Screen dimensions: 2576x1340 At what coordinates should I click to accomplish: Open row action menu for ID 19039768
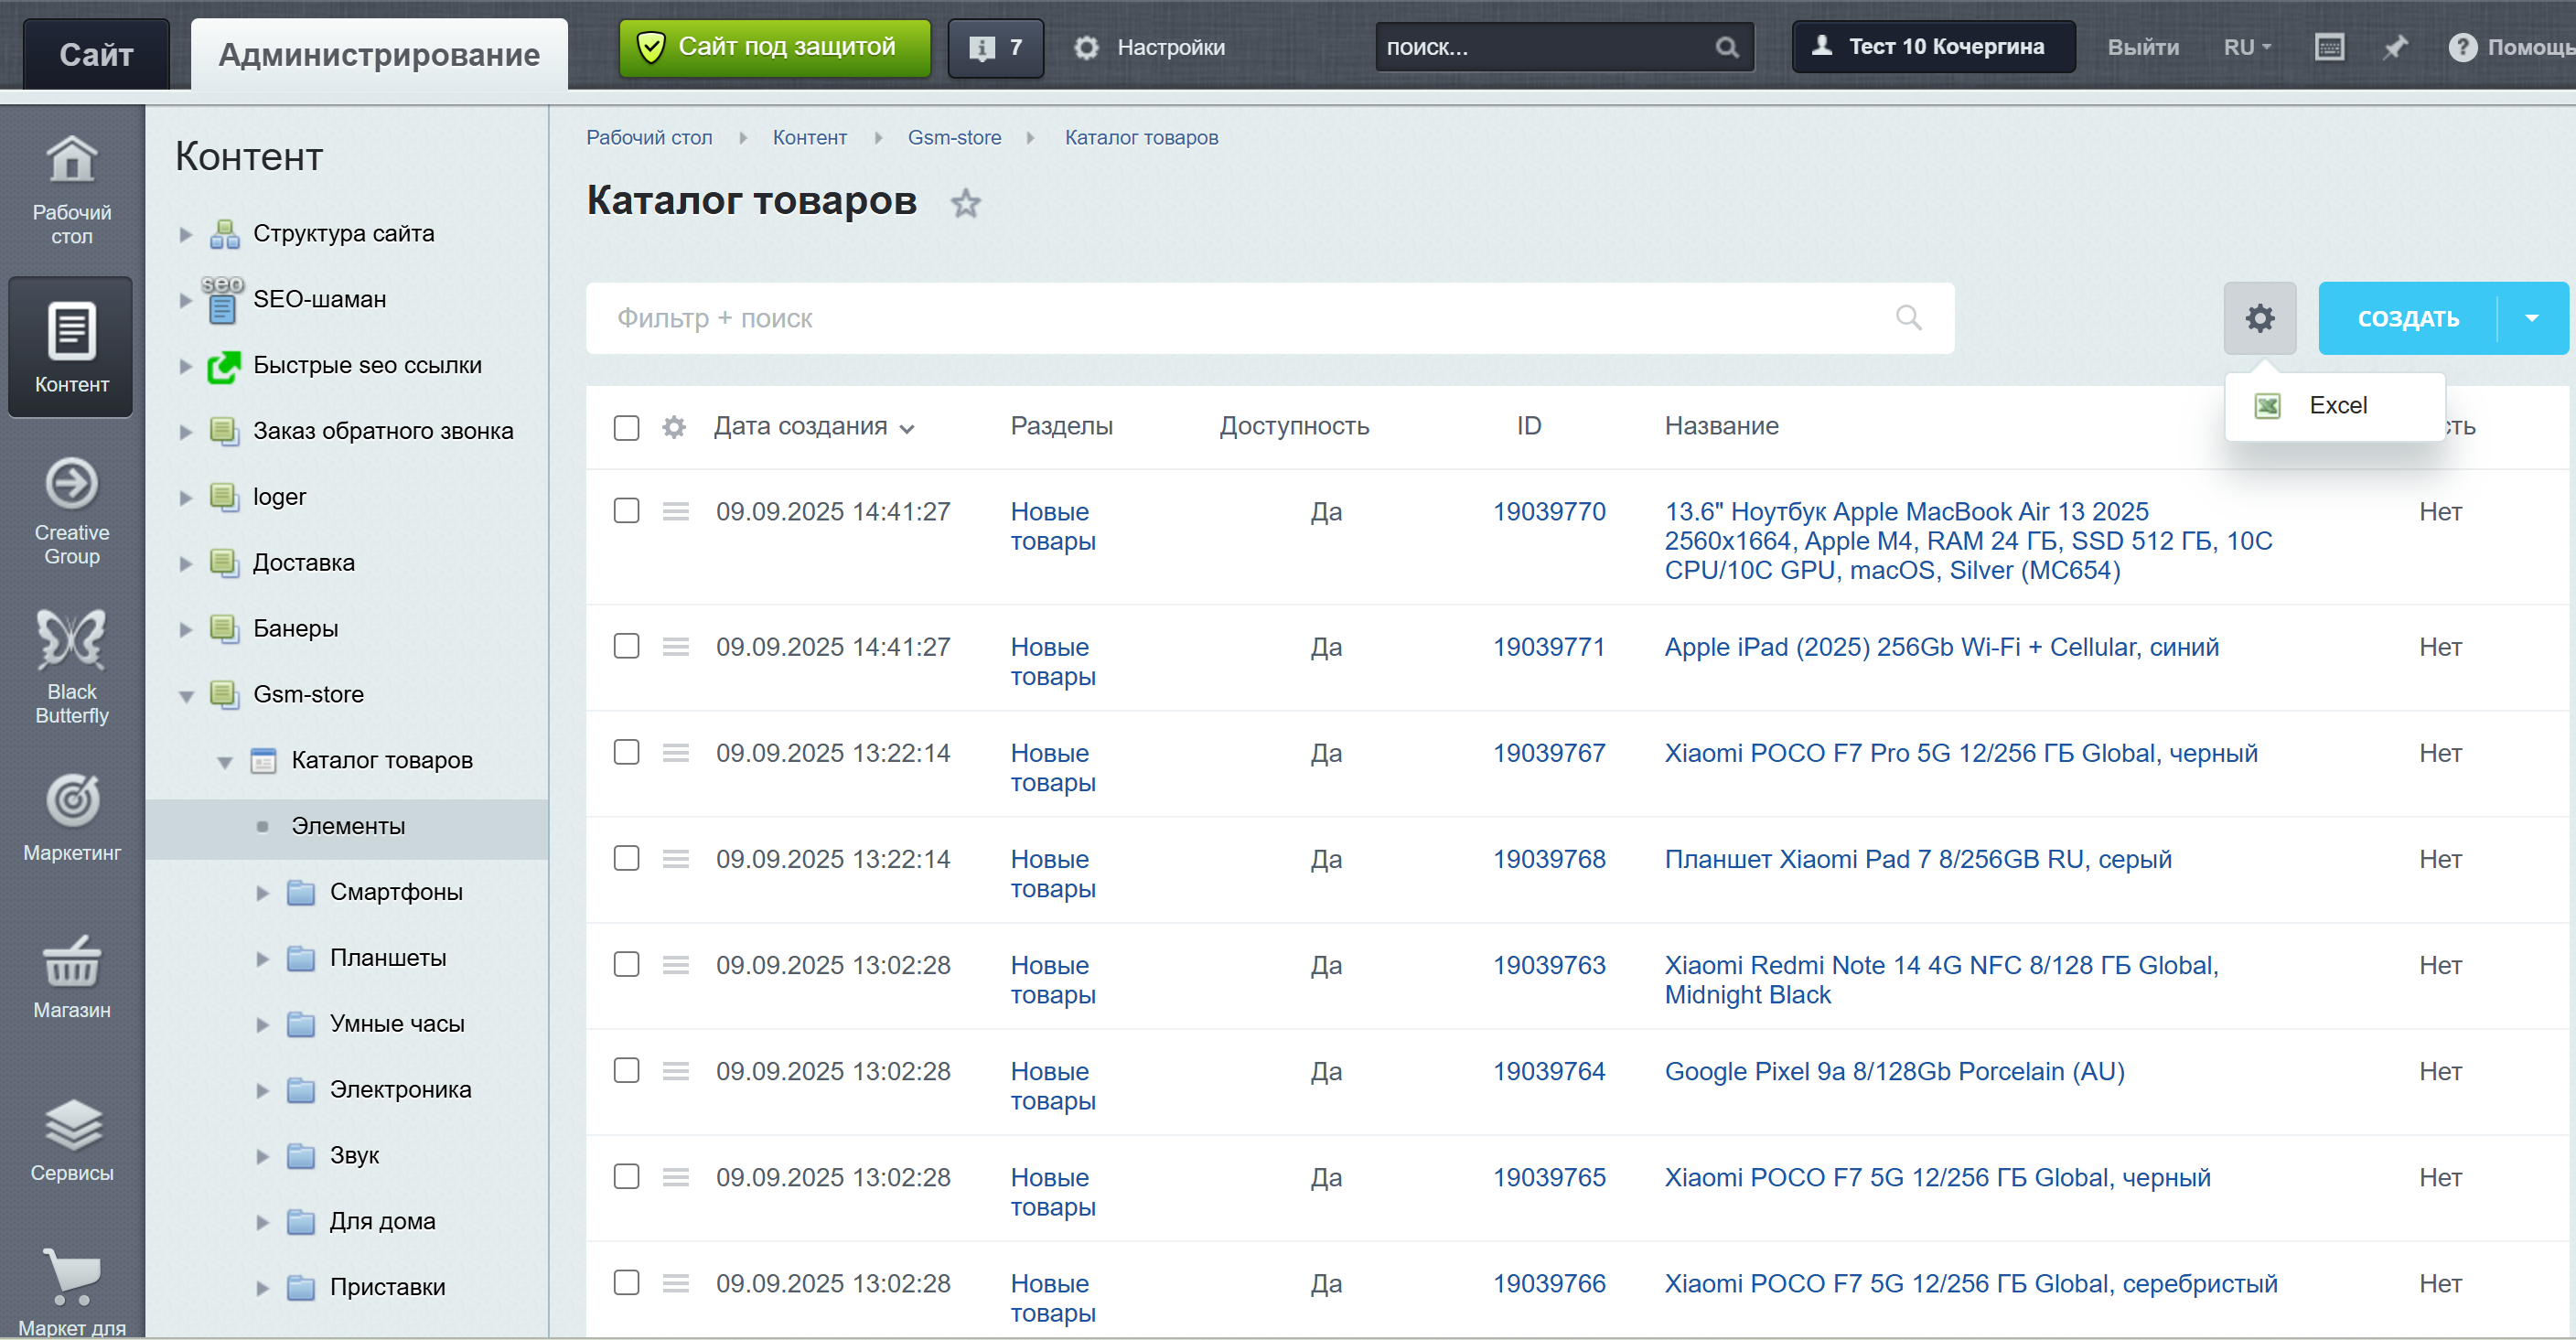[676, 858]
